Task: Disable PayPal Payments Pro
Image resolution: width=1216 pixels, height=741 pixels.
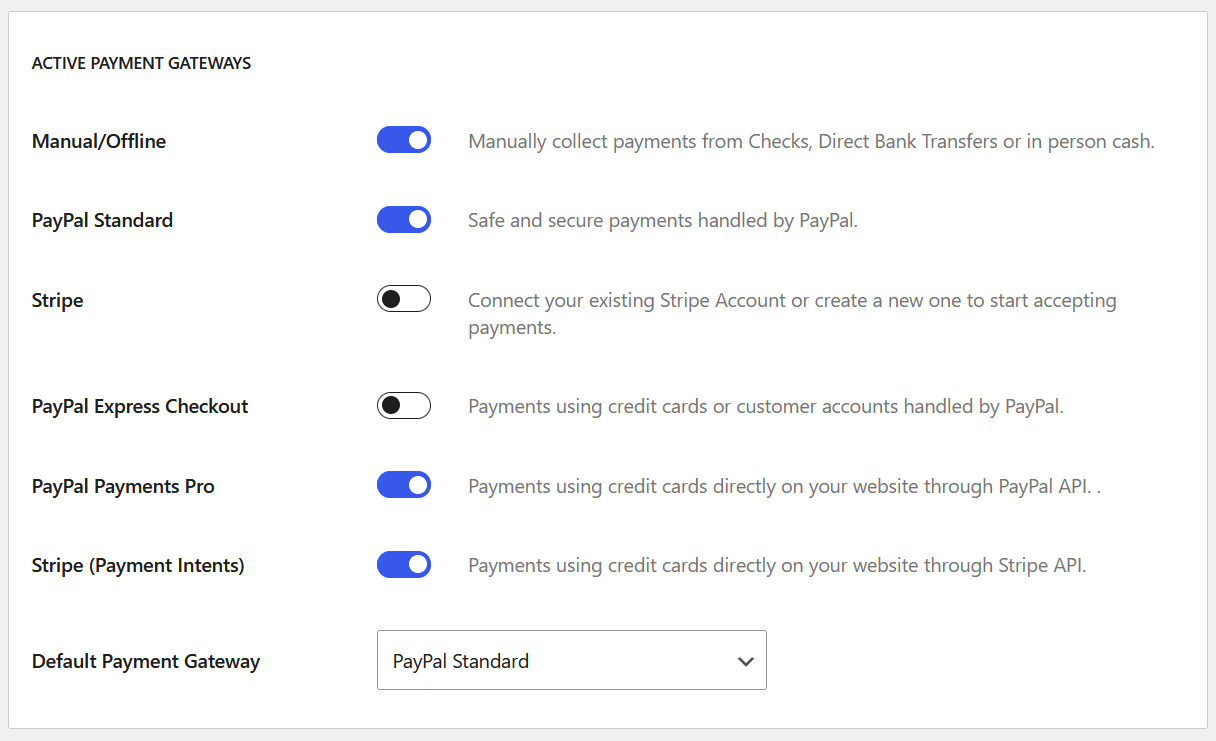Action: 403,485
